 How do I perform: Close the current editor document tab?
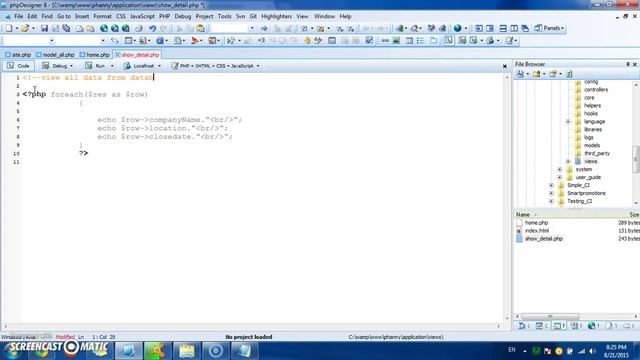pyautogui.click(x=504, y=66)
